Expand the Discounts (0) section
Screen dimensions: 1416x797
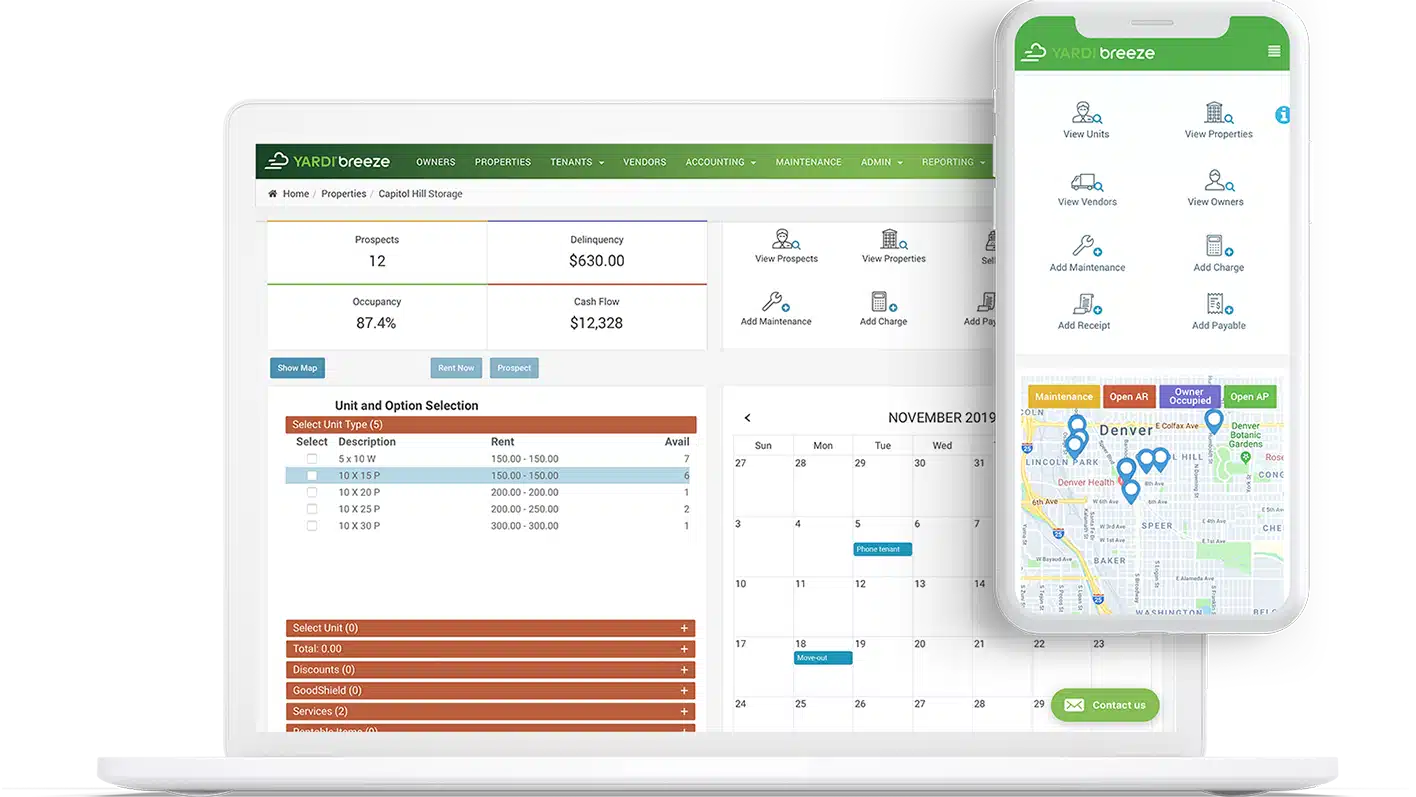tap(490, 670)
